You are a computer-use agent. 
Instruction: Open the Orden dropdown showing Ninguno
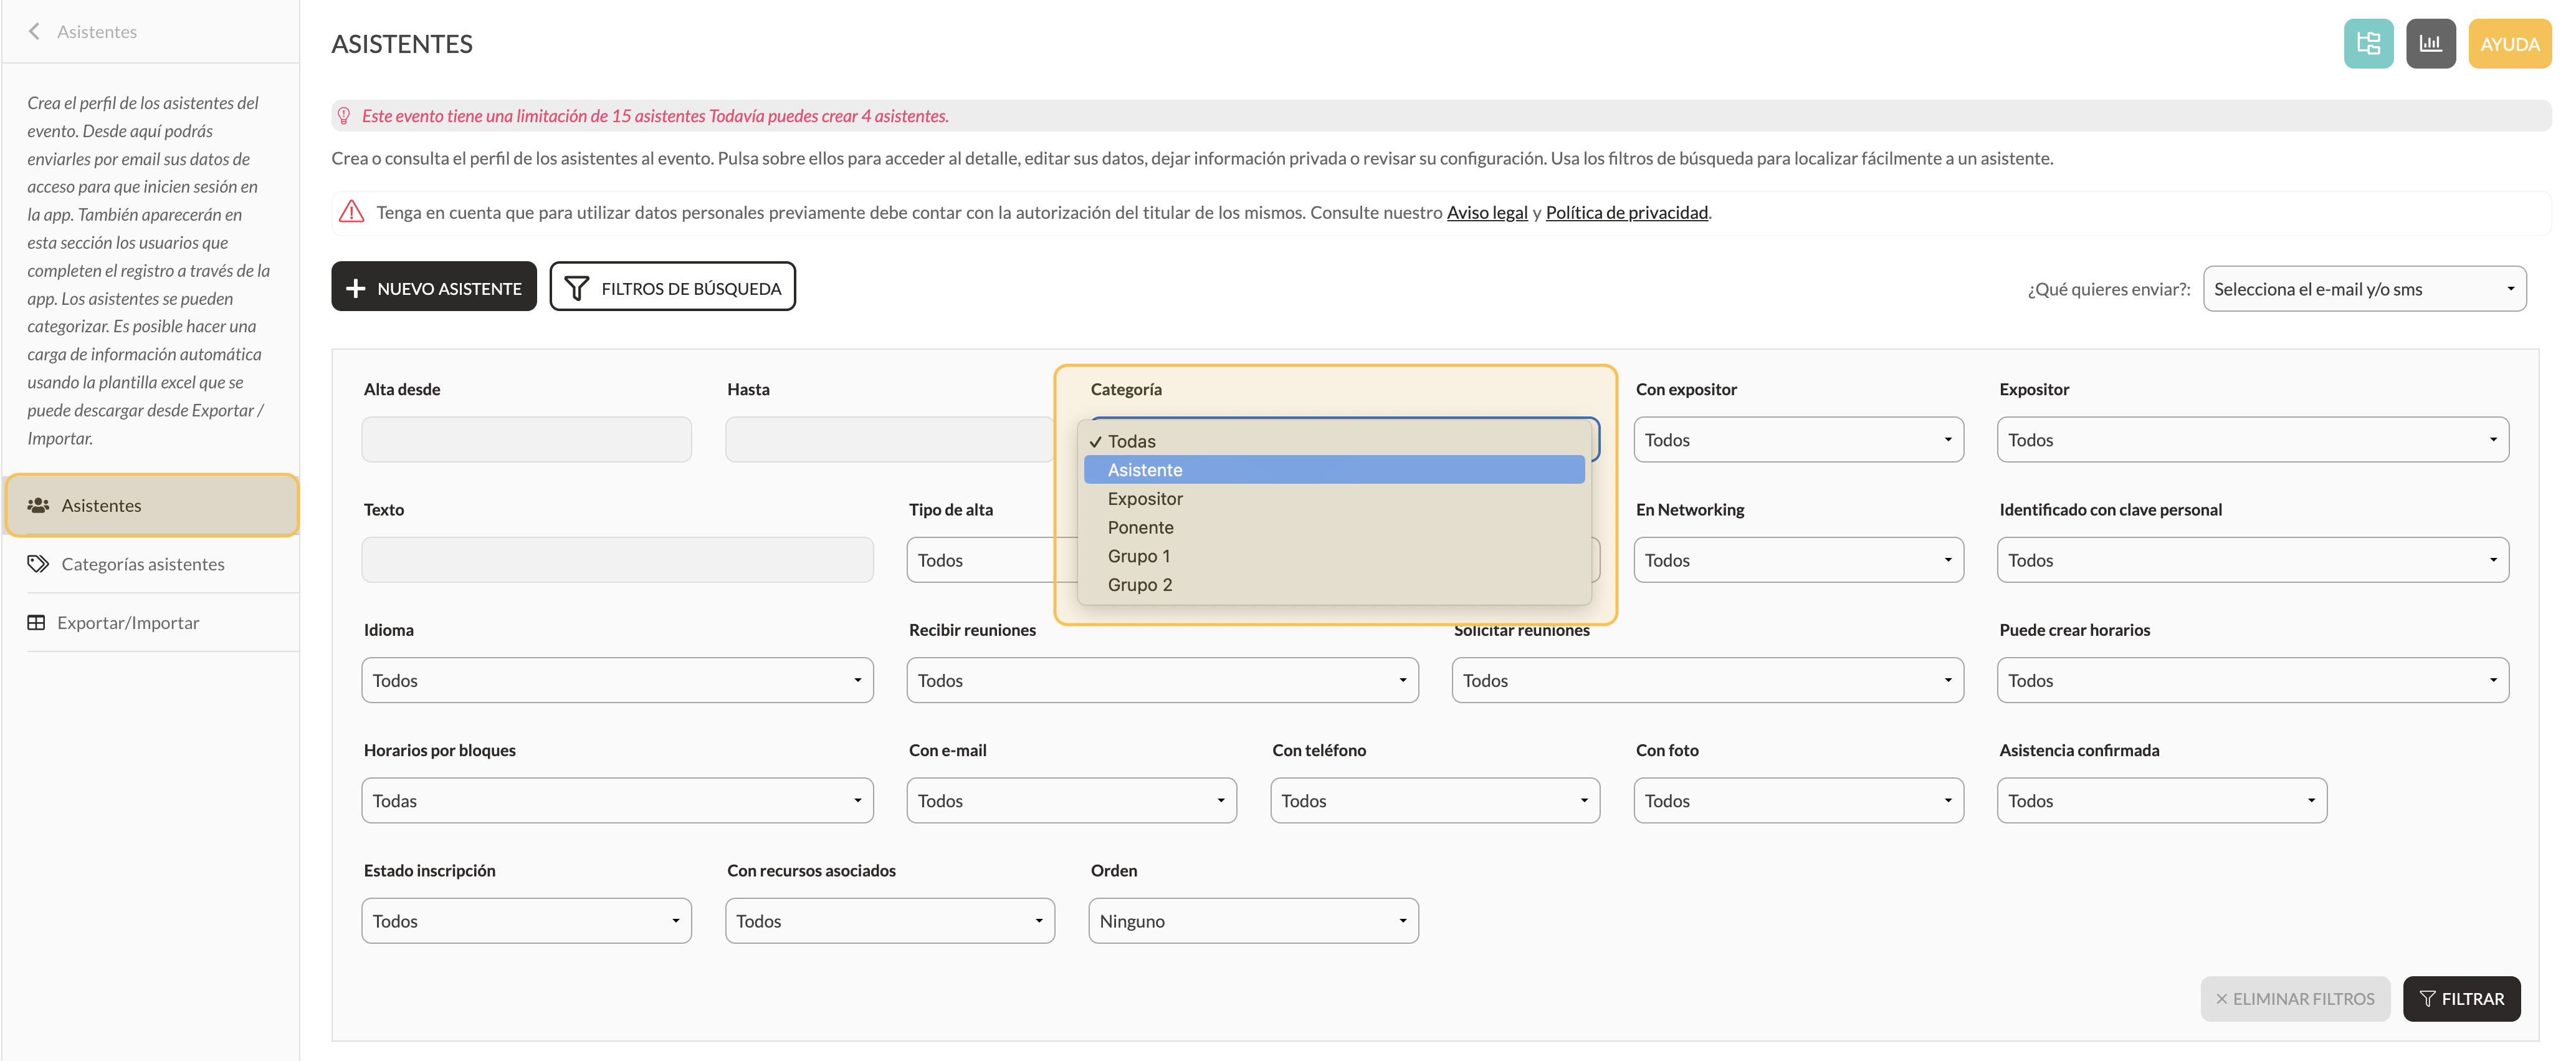pos(1253,921)
